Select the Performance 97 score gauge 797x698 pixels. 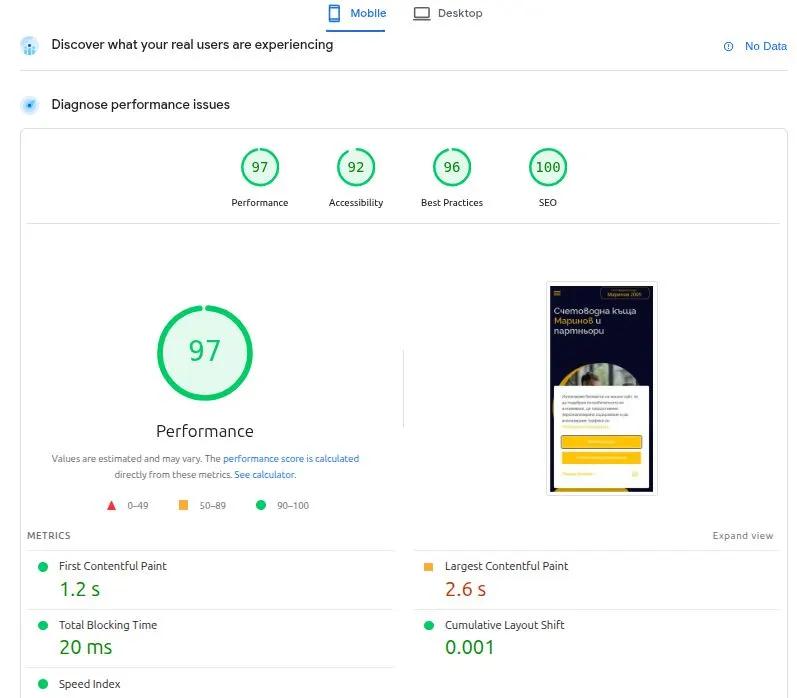(260, 167)
